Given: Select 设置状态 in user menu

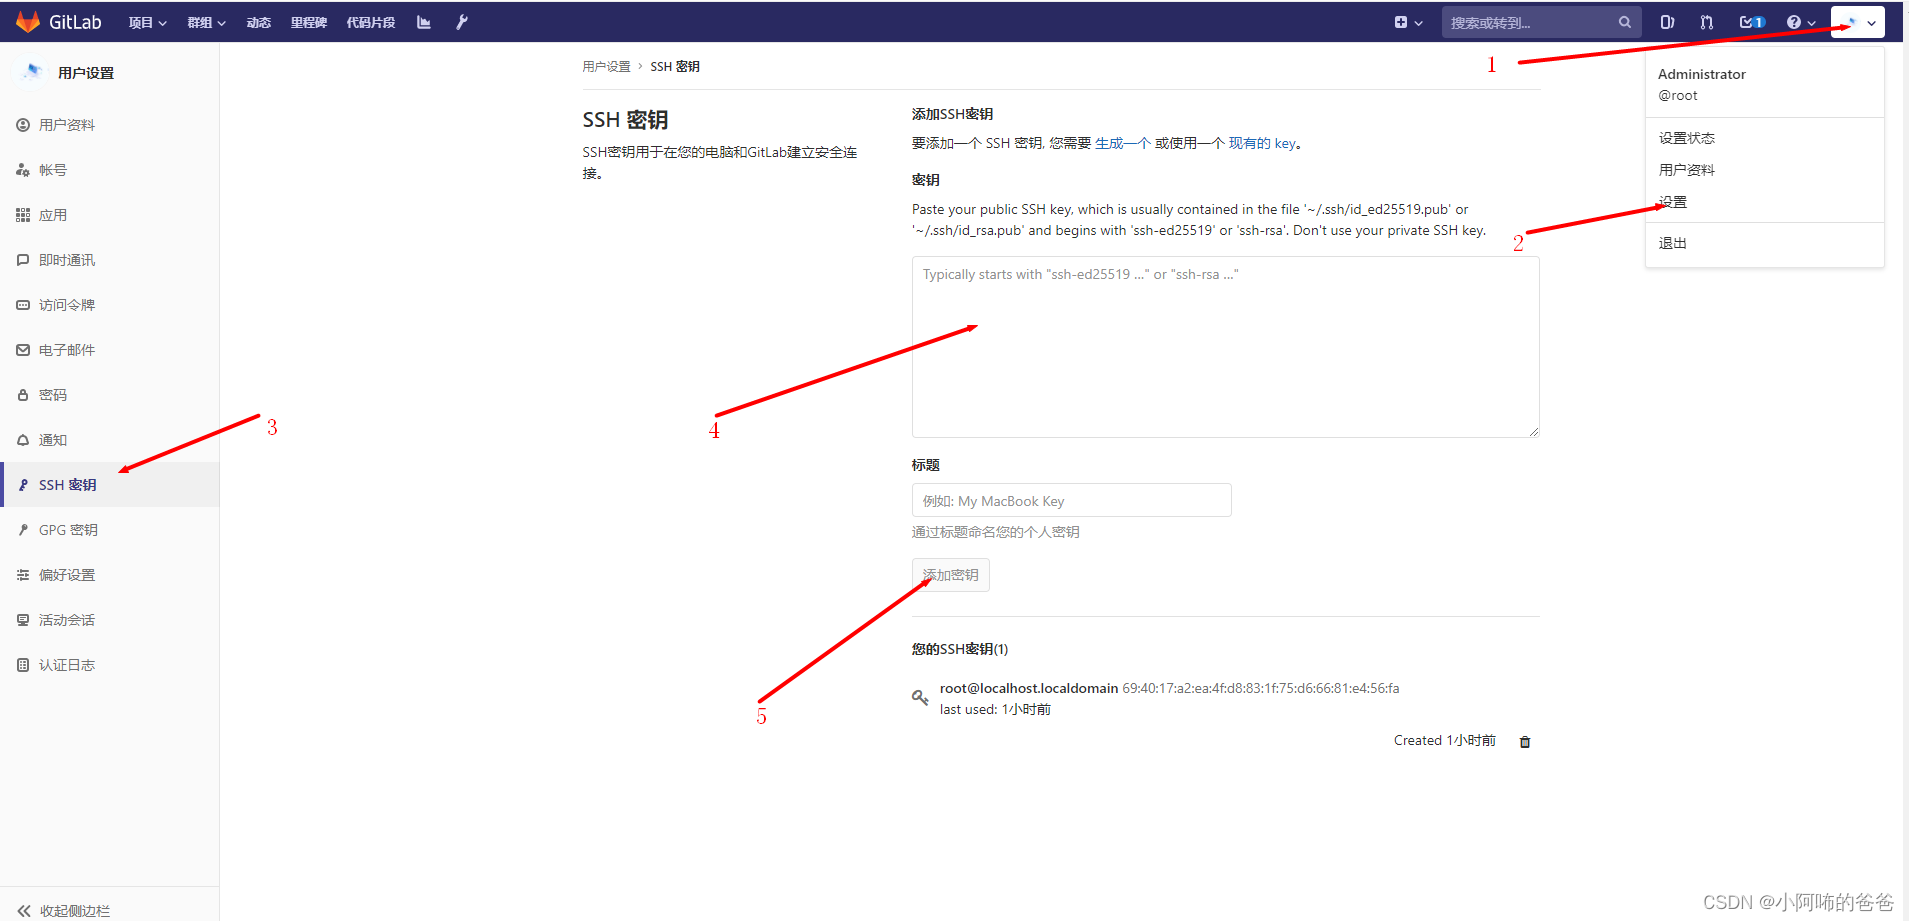Looking at the screenshot, I should (1687, 138).
